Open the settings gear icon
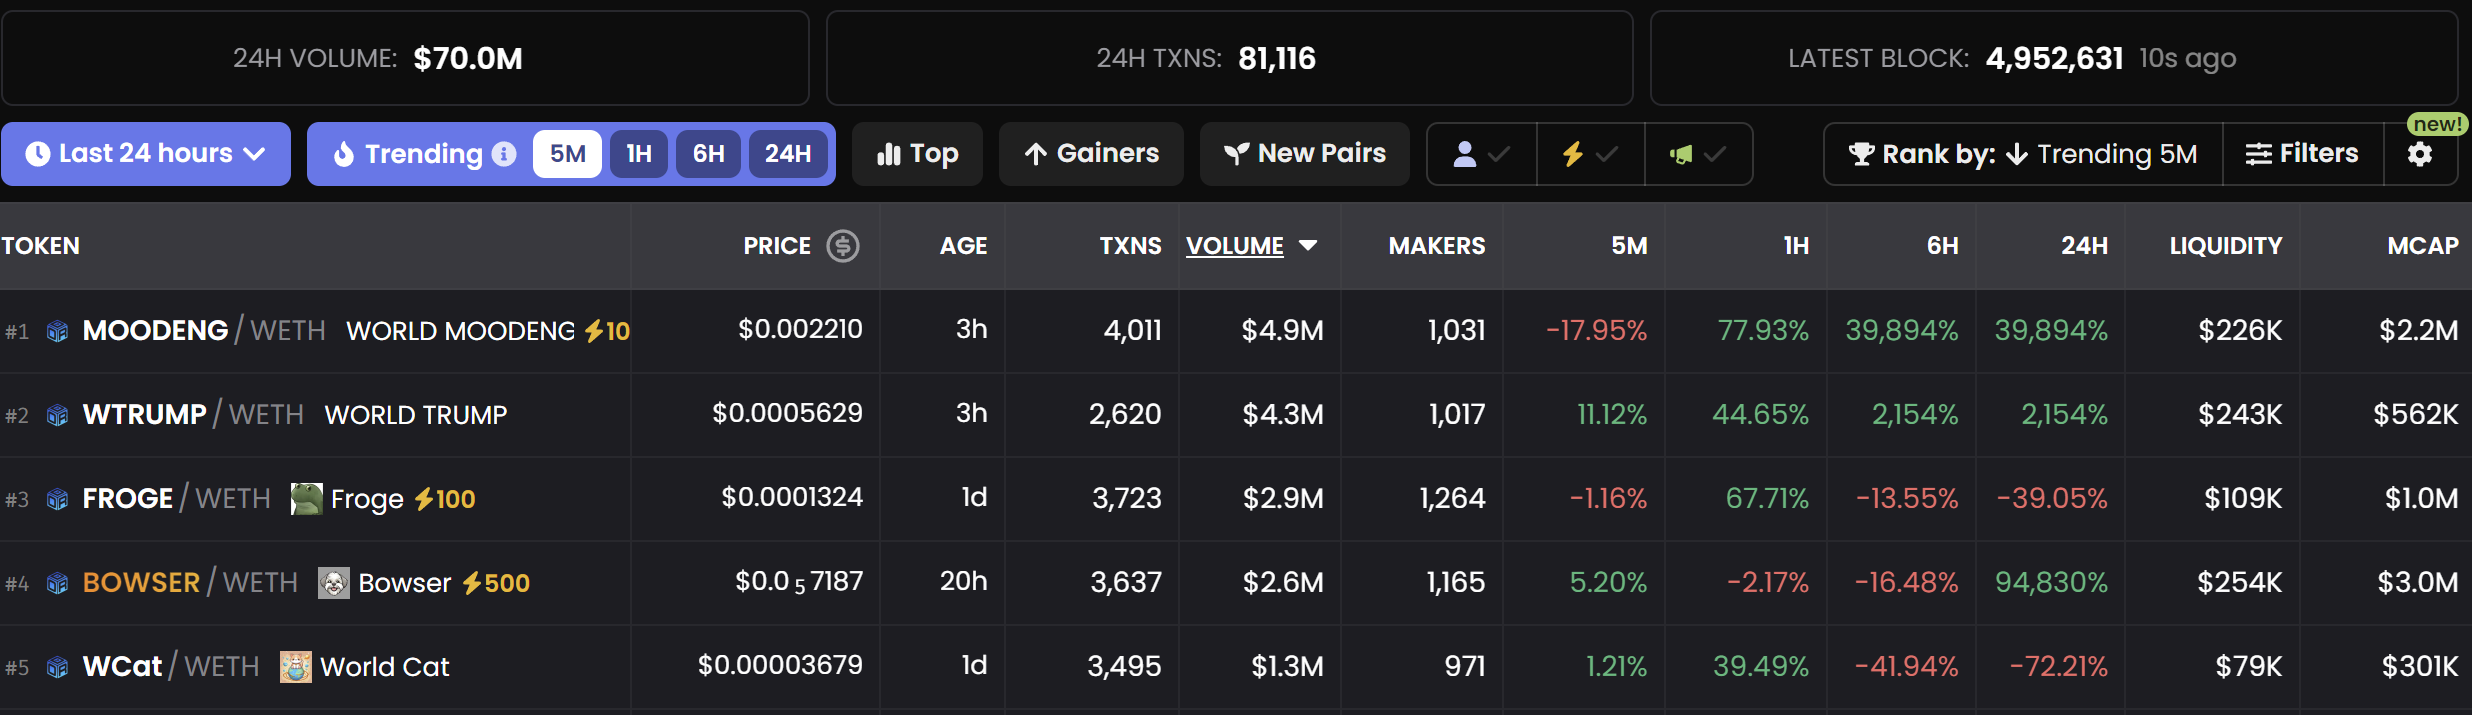Screen dimensions: 2472x715 click(2420, 154)
